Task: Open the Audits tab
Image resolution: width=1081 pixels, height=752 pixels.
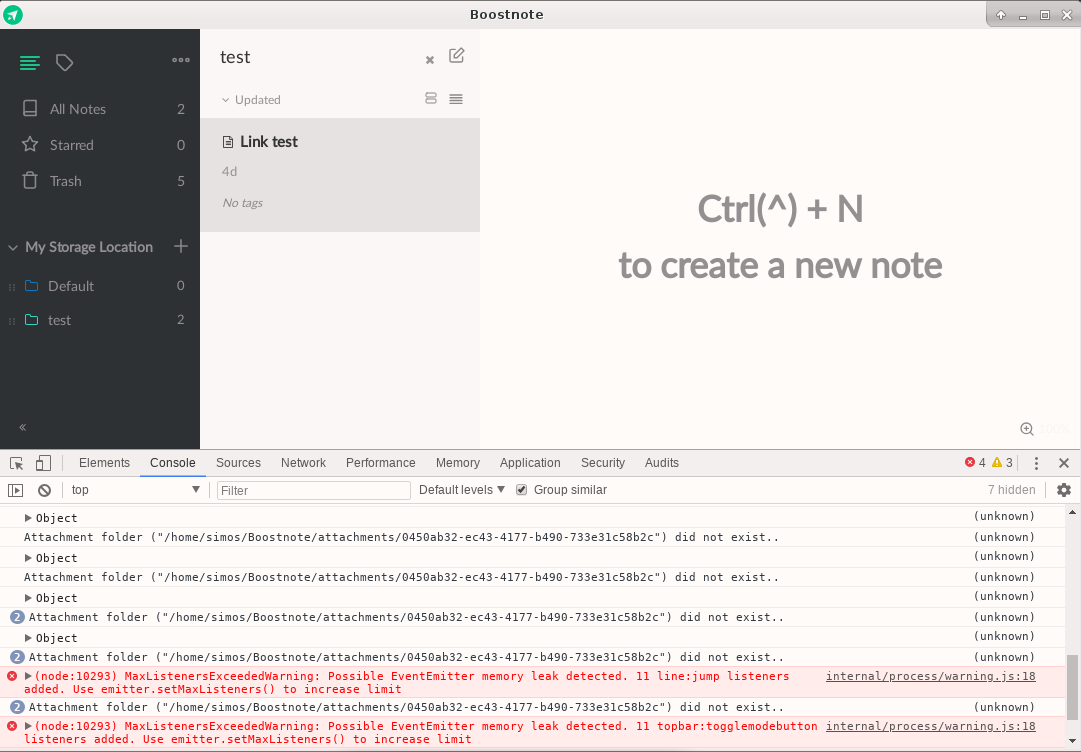Action: (662, 463)
